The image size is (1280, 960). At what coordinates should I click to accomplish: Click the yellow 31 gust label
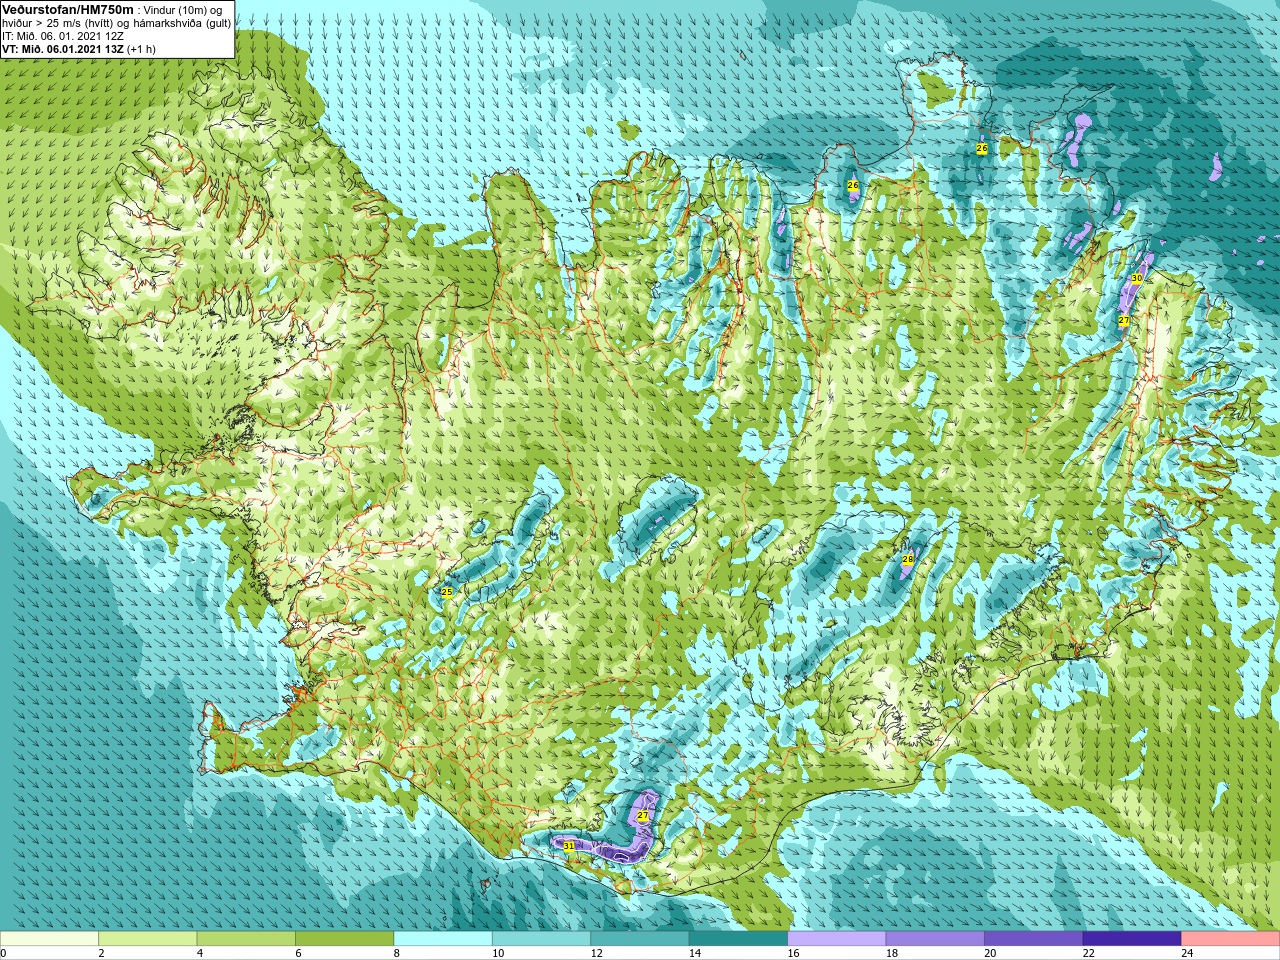pyautogui.click(x=569, y=846)
